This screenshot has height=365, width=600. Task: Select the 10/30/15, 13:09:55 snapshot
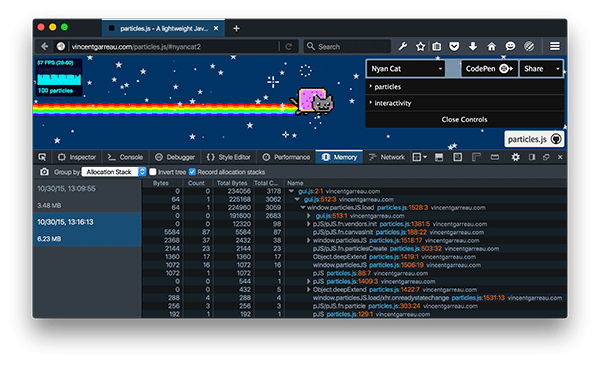(x=87, y=196)
